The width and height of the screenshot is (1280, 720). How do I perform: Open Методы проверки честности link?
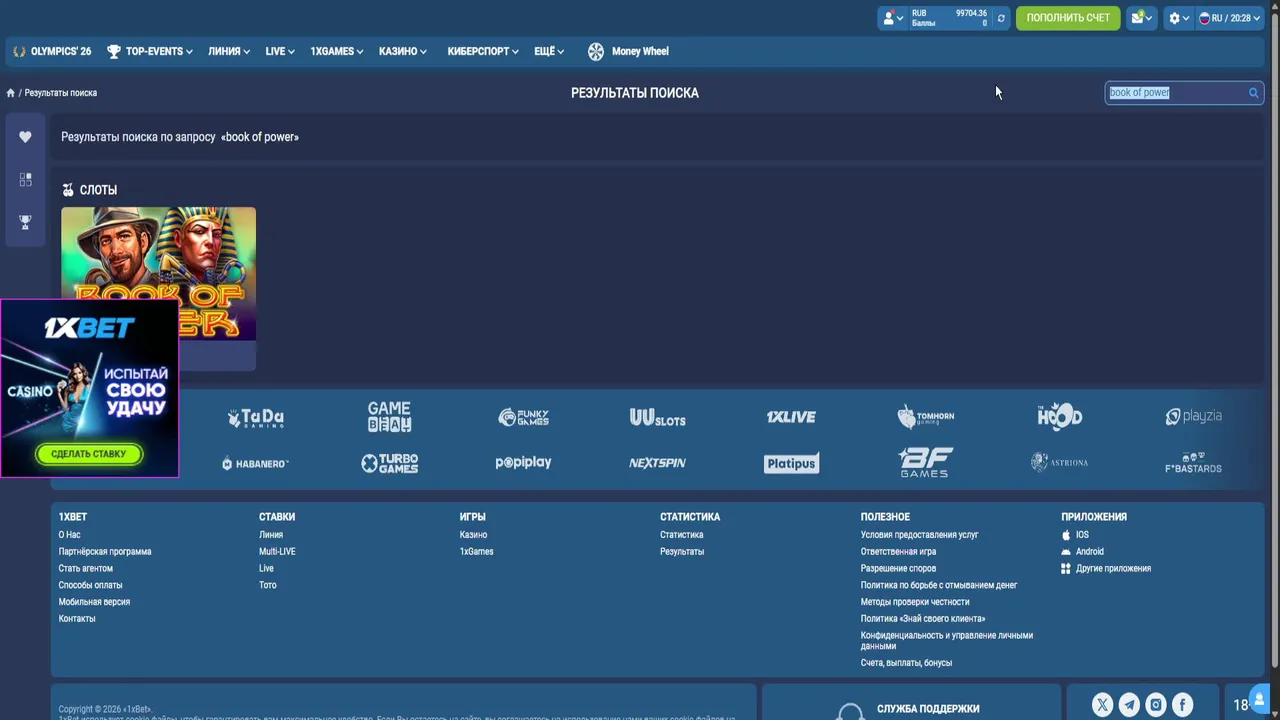coord(915,602)
